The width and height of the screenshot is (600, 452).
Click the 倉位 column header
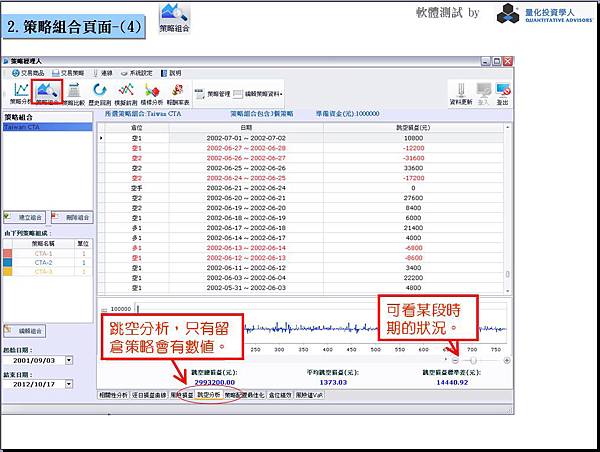point(137,127)
